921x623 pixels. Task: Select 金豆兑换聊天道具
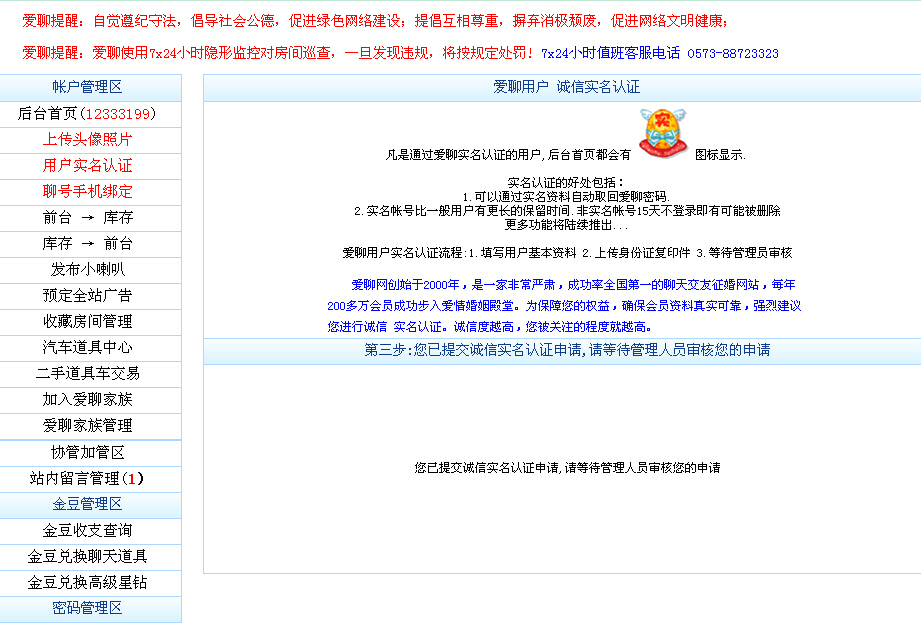87,557
